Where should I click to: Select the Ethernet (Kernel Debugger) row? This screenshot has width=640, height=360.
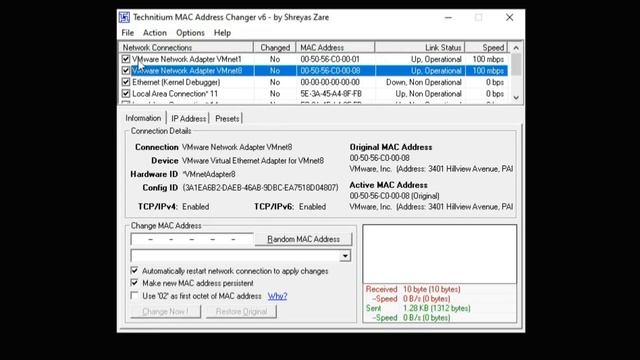tap(313, 82)
